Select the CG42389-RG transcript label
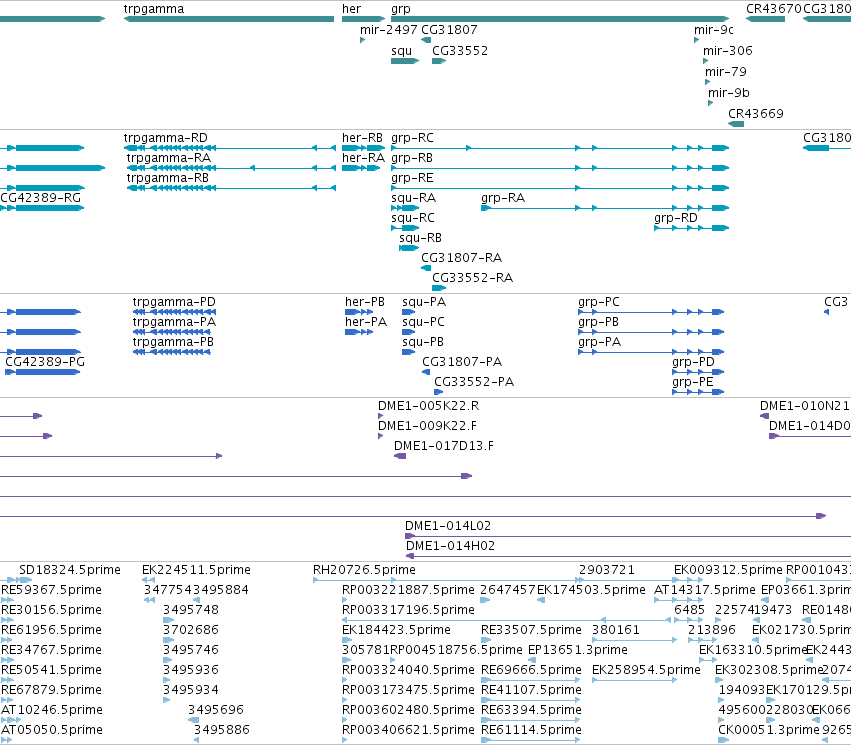The image size is (851, 745). pos(41,198)
